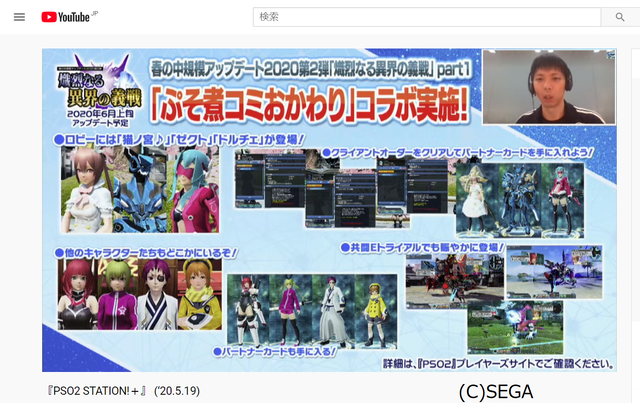The height and width of the screenshot is (403, 640).
Task: Click the クライアントオーダー partner card caption
Action: 457,153
